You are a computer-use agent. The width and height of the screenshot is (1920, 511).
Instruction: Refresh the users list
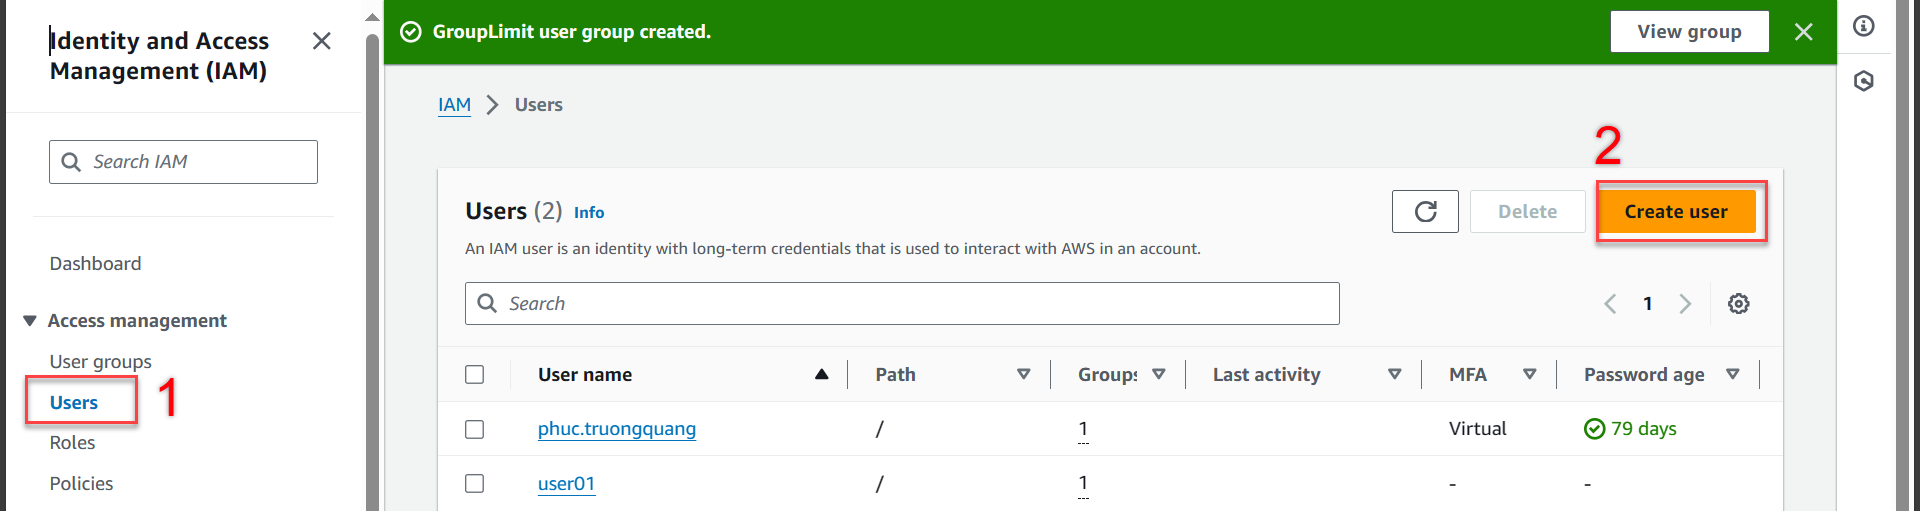1425,211
